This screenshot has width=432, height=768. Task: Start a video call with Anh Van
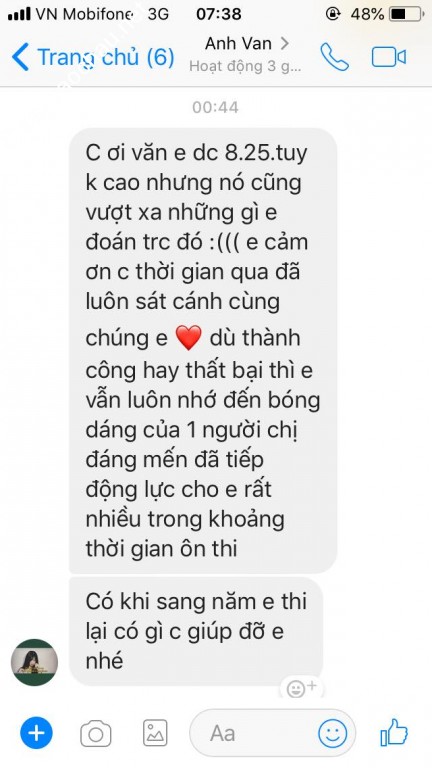[x=389, y=57]
